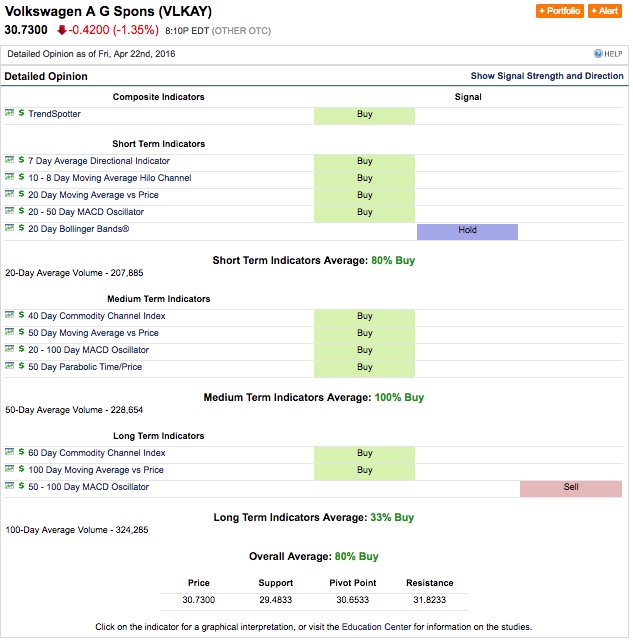Click dollar icon for 10 - 8 Day Hilo Channel

click(x=21, y=177)
